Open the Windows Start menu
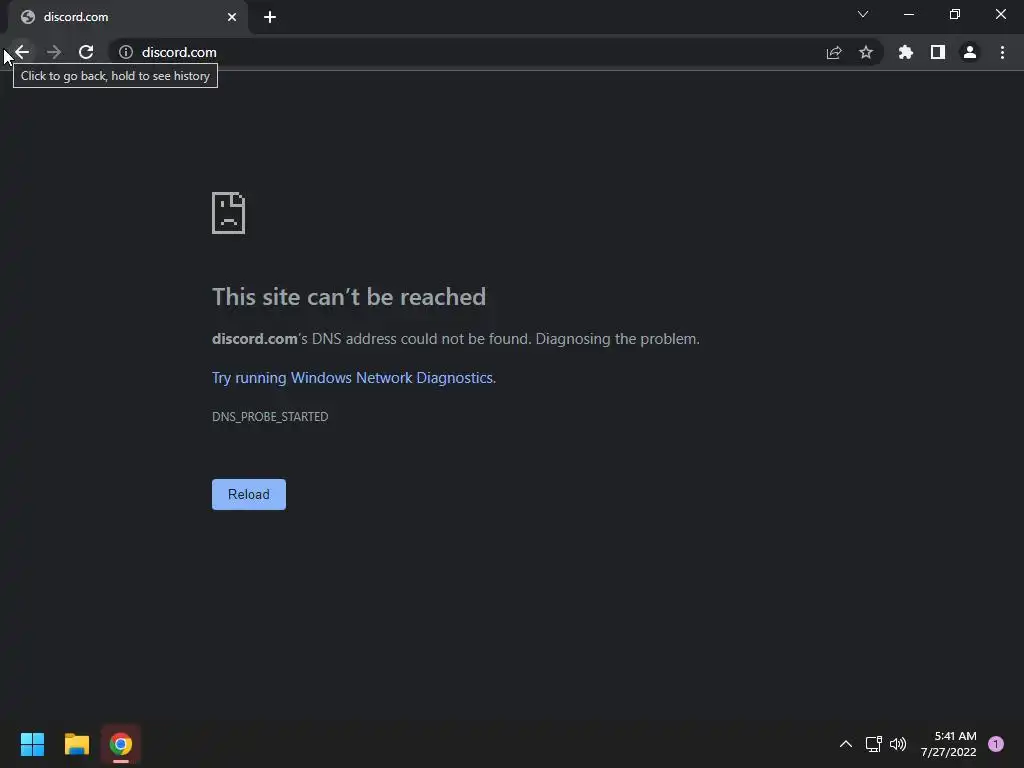1024x768 pixels. 32,744
